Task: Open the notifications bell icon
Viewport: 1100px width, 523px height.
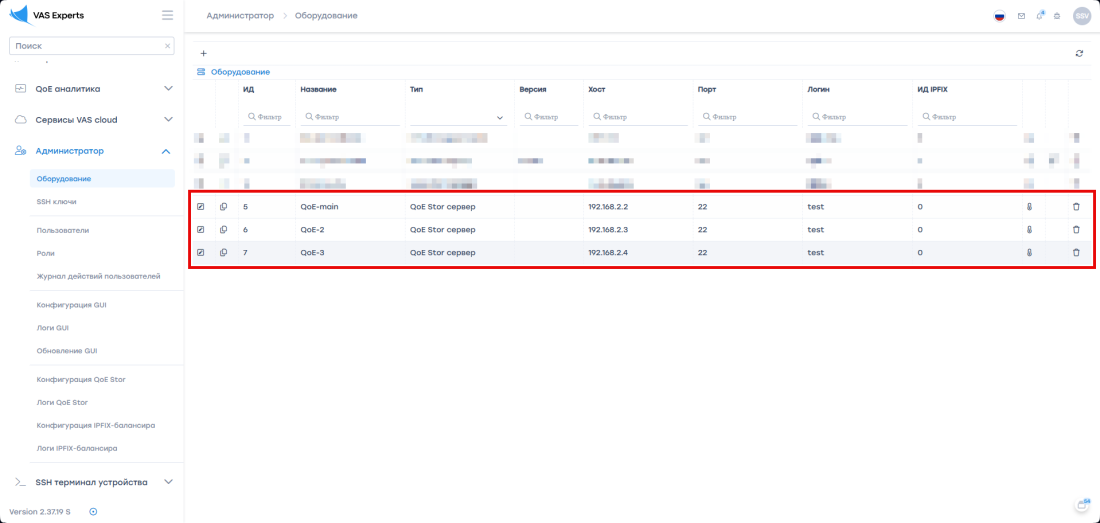Action: pos(1040,16)
